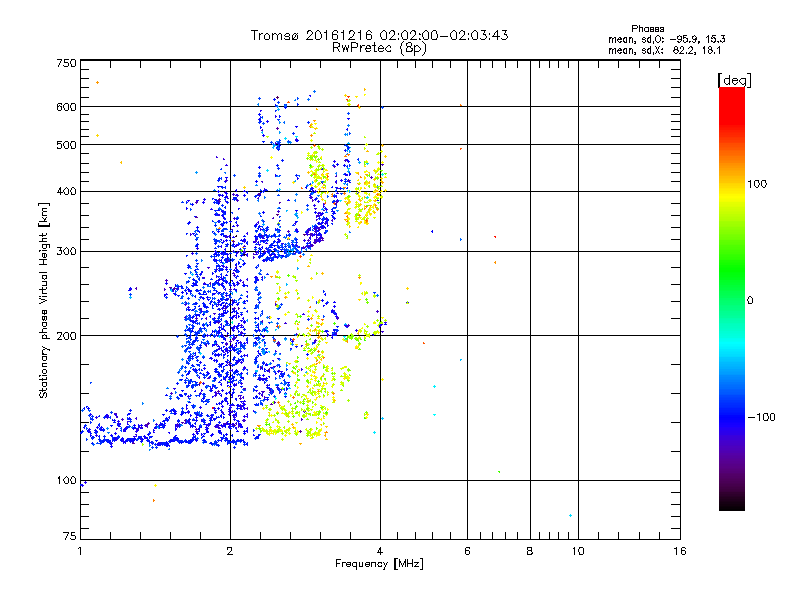Image resolution: width=800 pixels, height=600 pixels.
Task: Click the 'mean, sd,O: -95.9, 15.3' line
Action: 666,40
